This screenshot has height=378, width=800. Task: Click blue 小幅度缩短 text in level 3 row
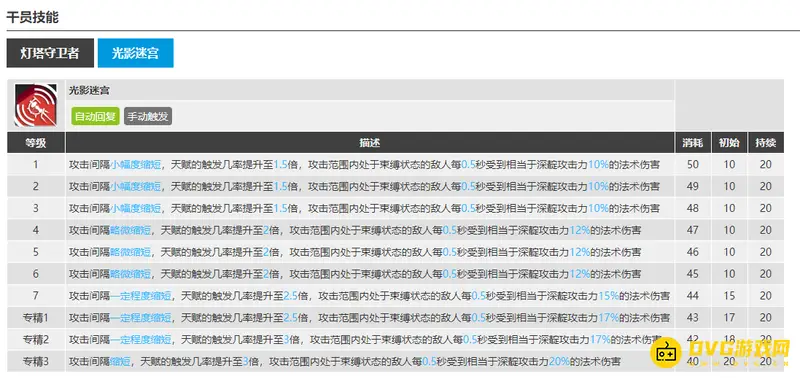[x=136, y=209]
